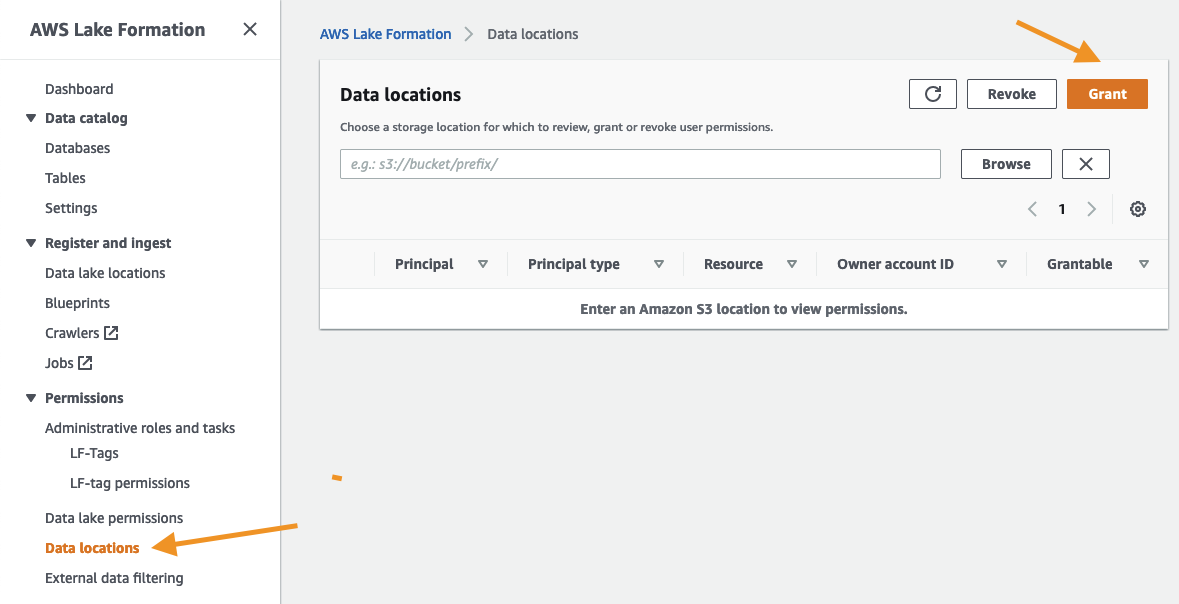Open table preferences gear icon
The image size is (1179, 604).
click(1137, 209)
